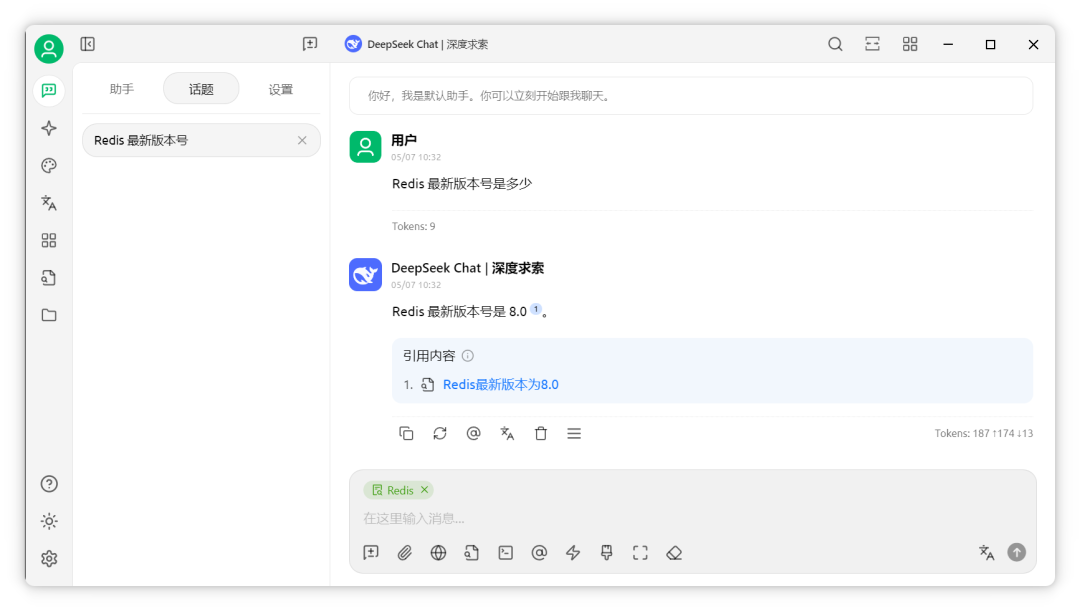
Task: Focus the message input field
Action: [x=692, y=518]
